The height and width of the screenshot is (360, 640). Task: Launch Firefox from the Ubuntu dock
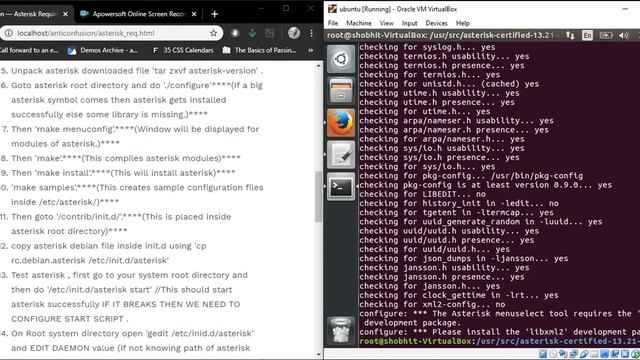click(x=341, y=122)
